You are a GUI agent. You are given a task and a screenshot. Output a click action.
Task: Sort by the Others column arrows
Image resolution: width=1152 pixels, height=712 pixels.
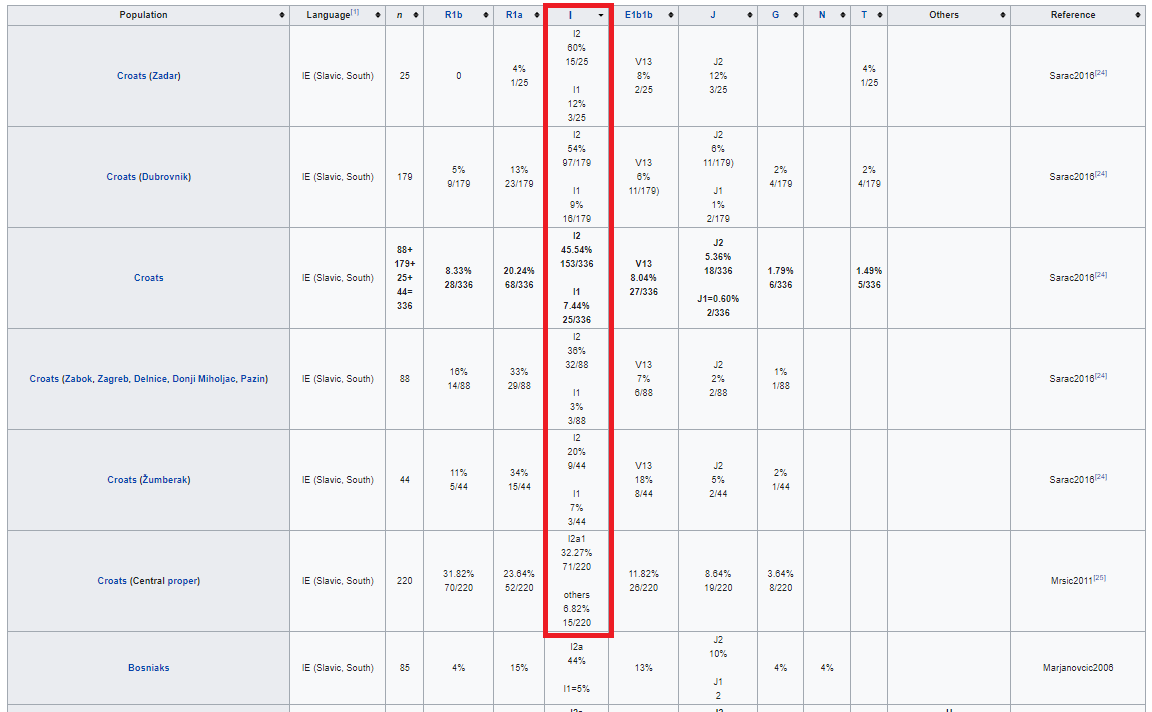(1002, 15)
